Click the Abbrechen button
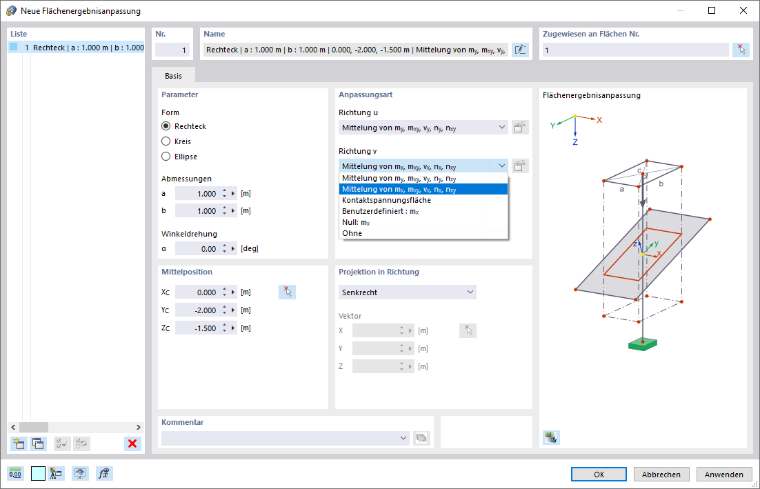This screenshot has height=489, width=760. (661, 474)
